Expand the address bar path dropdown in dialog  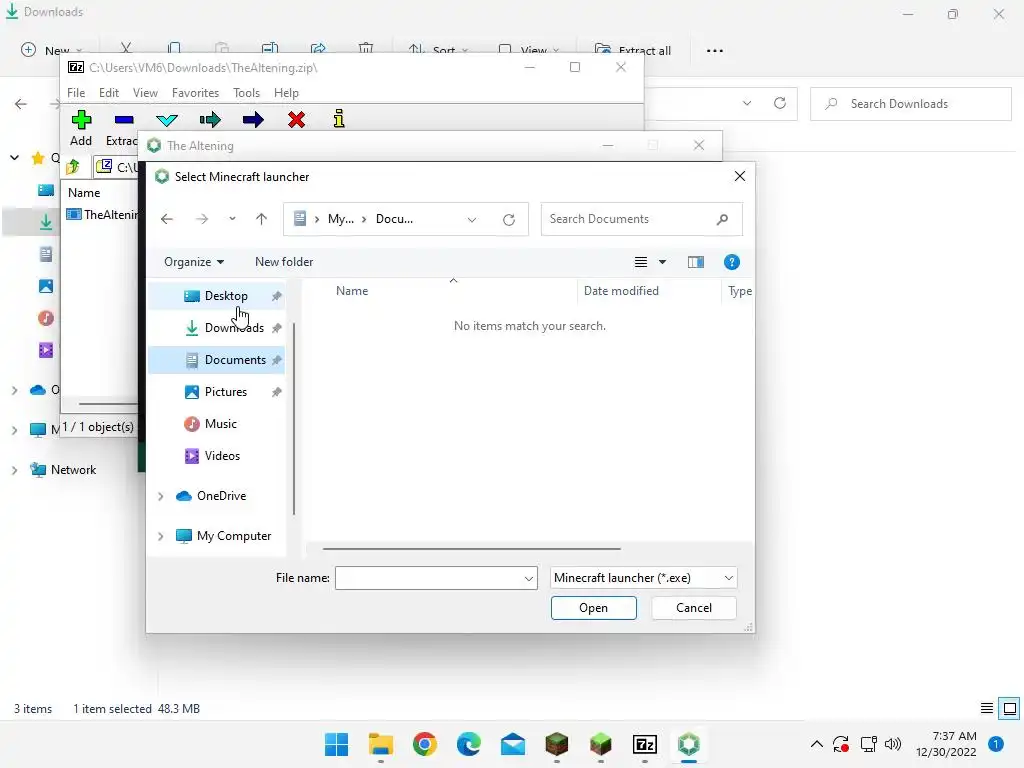pyautogui.click(x=472, y=219)
